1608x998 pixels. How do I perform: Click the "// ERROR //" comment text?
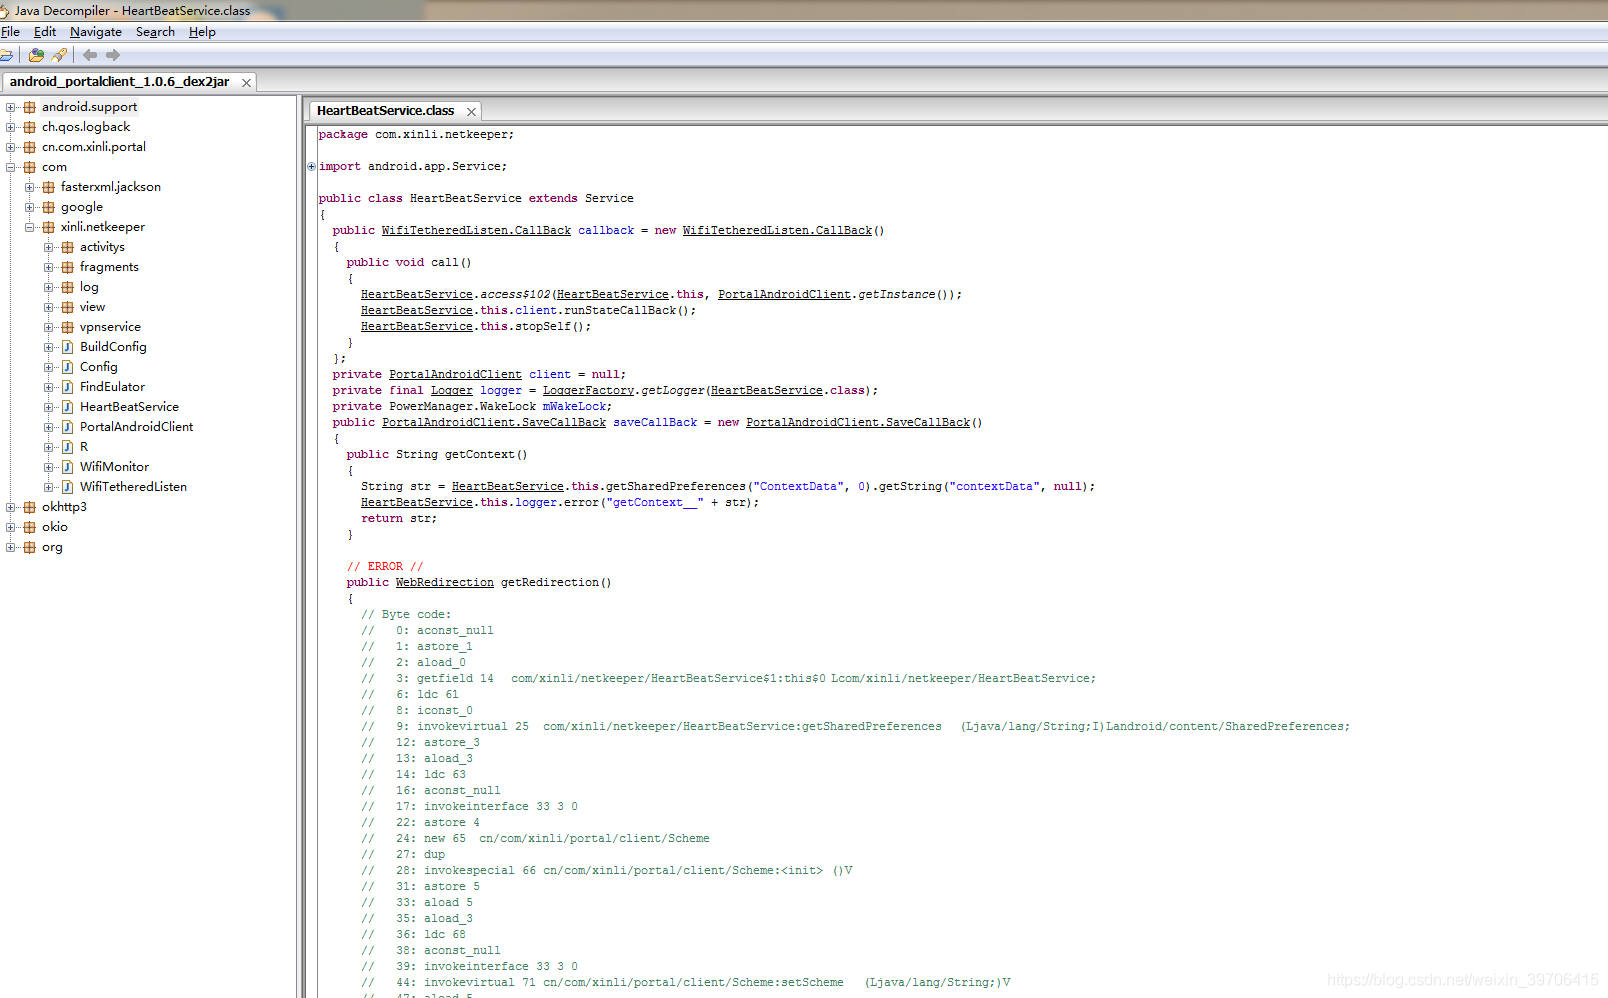click(x=385, y=567)
